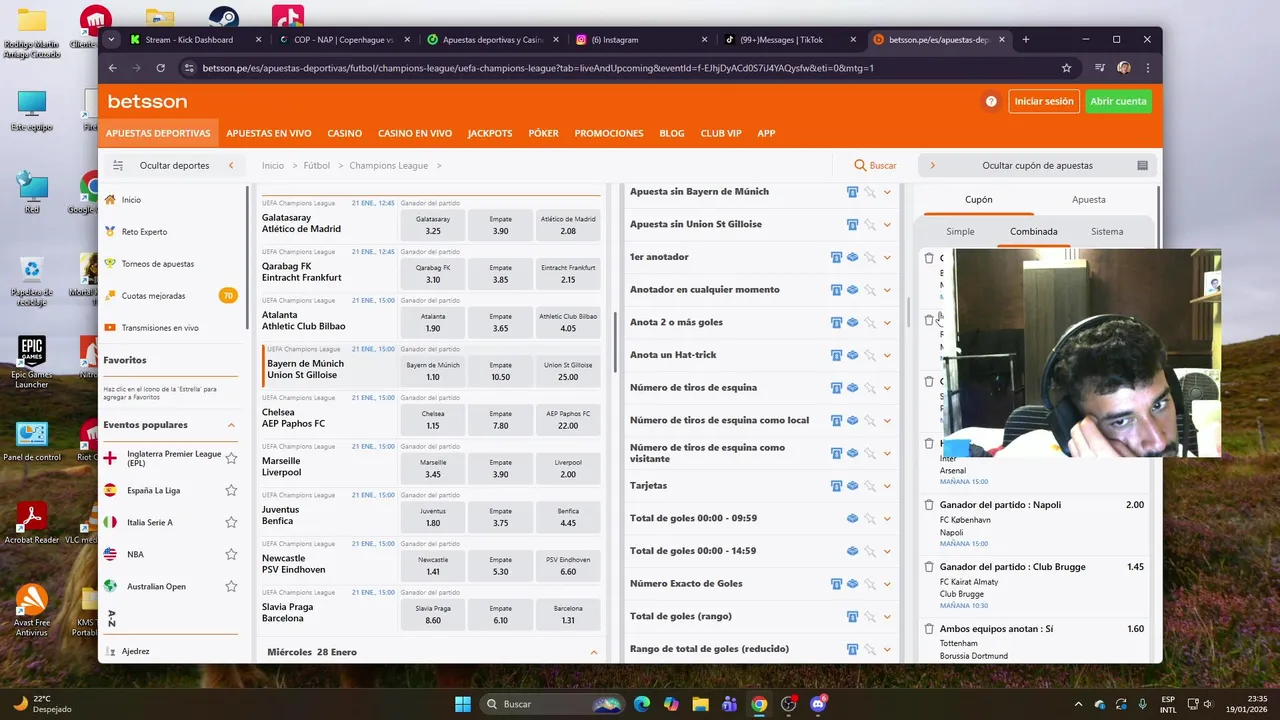Collapse the Miércoles 28 Enero match group
The width and height of the screenshot is (1280, 720).
coord(593,653)
